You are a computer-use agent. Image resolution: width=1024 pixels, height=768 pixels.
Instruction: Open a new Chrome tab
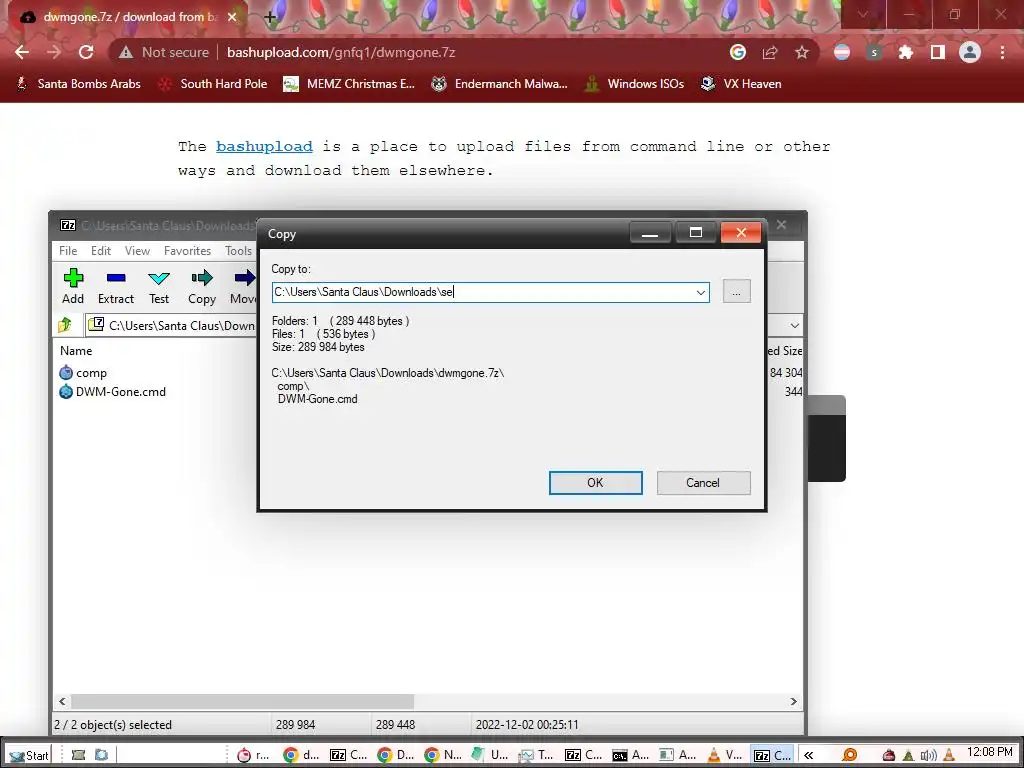tap(270, 17)
